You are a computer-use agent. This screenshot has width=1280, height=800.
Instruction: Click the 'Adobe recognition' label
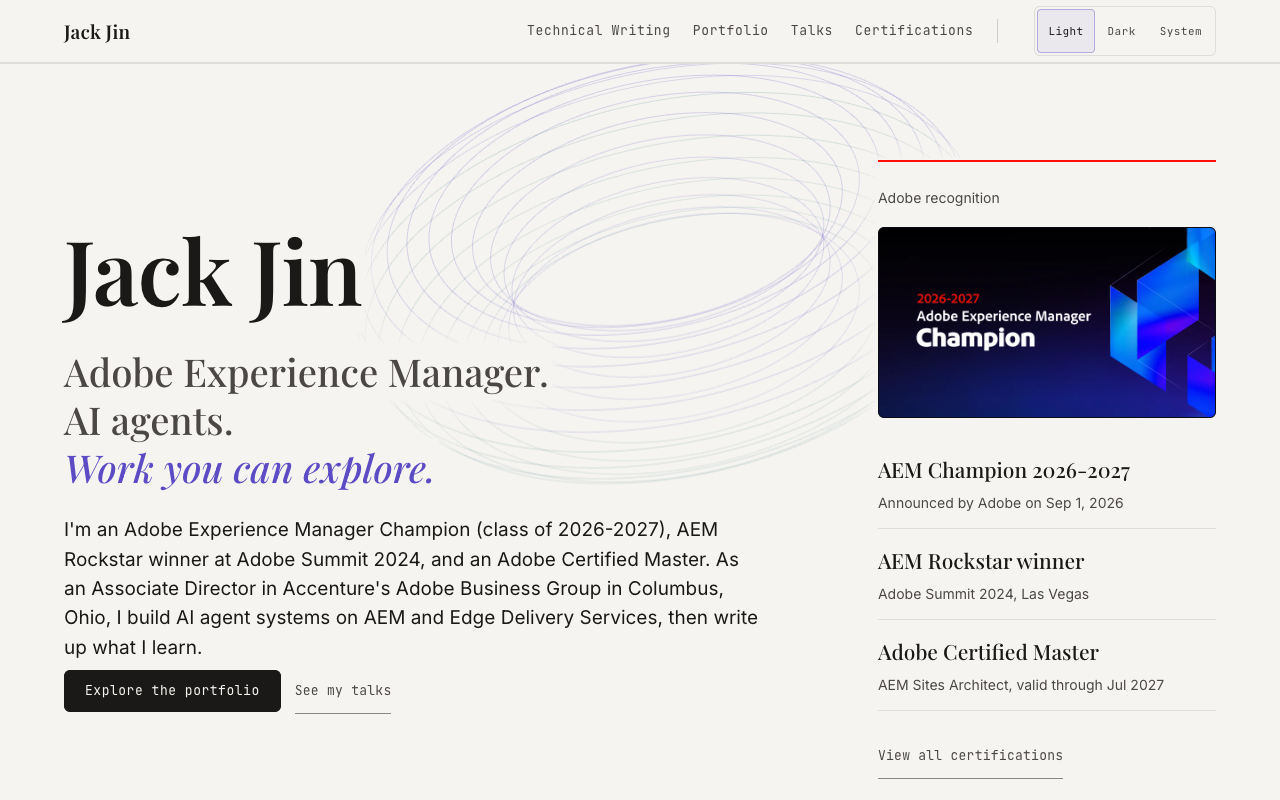[939, 198]
